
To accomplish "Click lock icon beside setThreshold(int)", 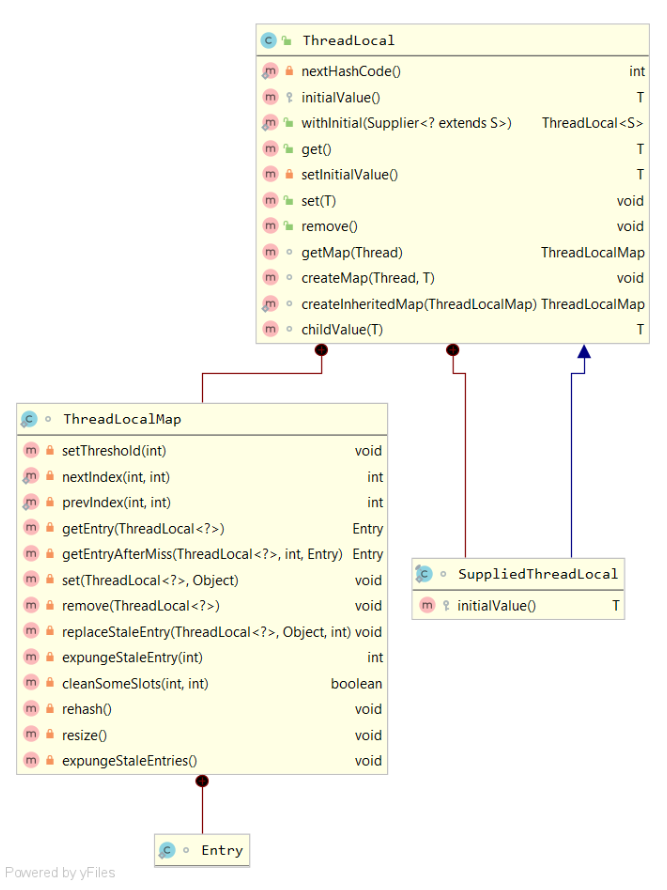I will [50, 451].
